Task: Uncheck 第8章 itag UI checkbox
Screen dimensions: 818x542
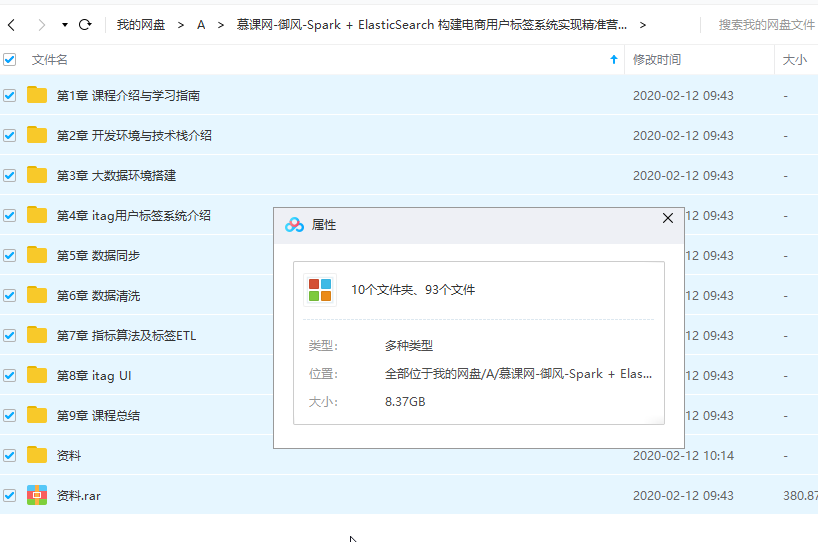Action: tap(9, 376)
